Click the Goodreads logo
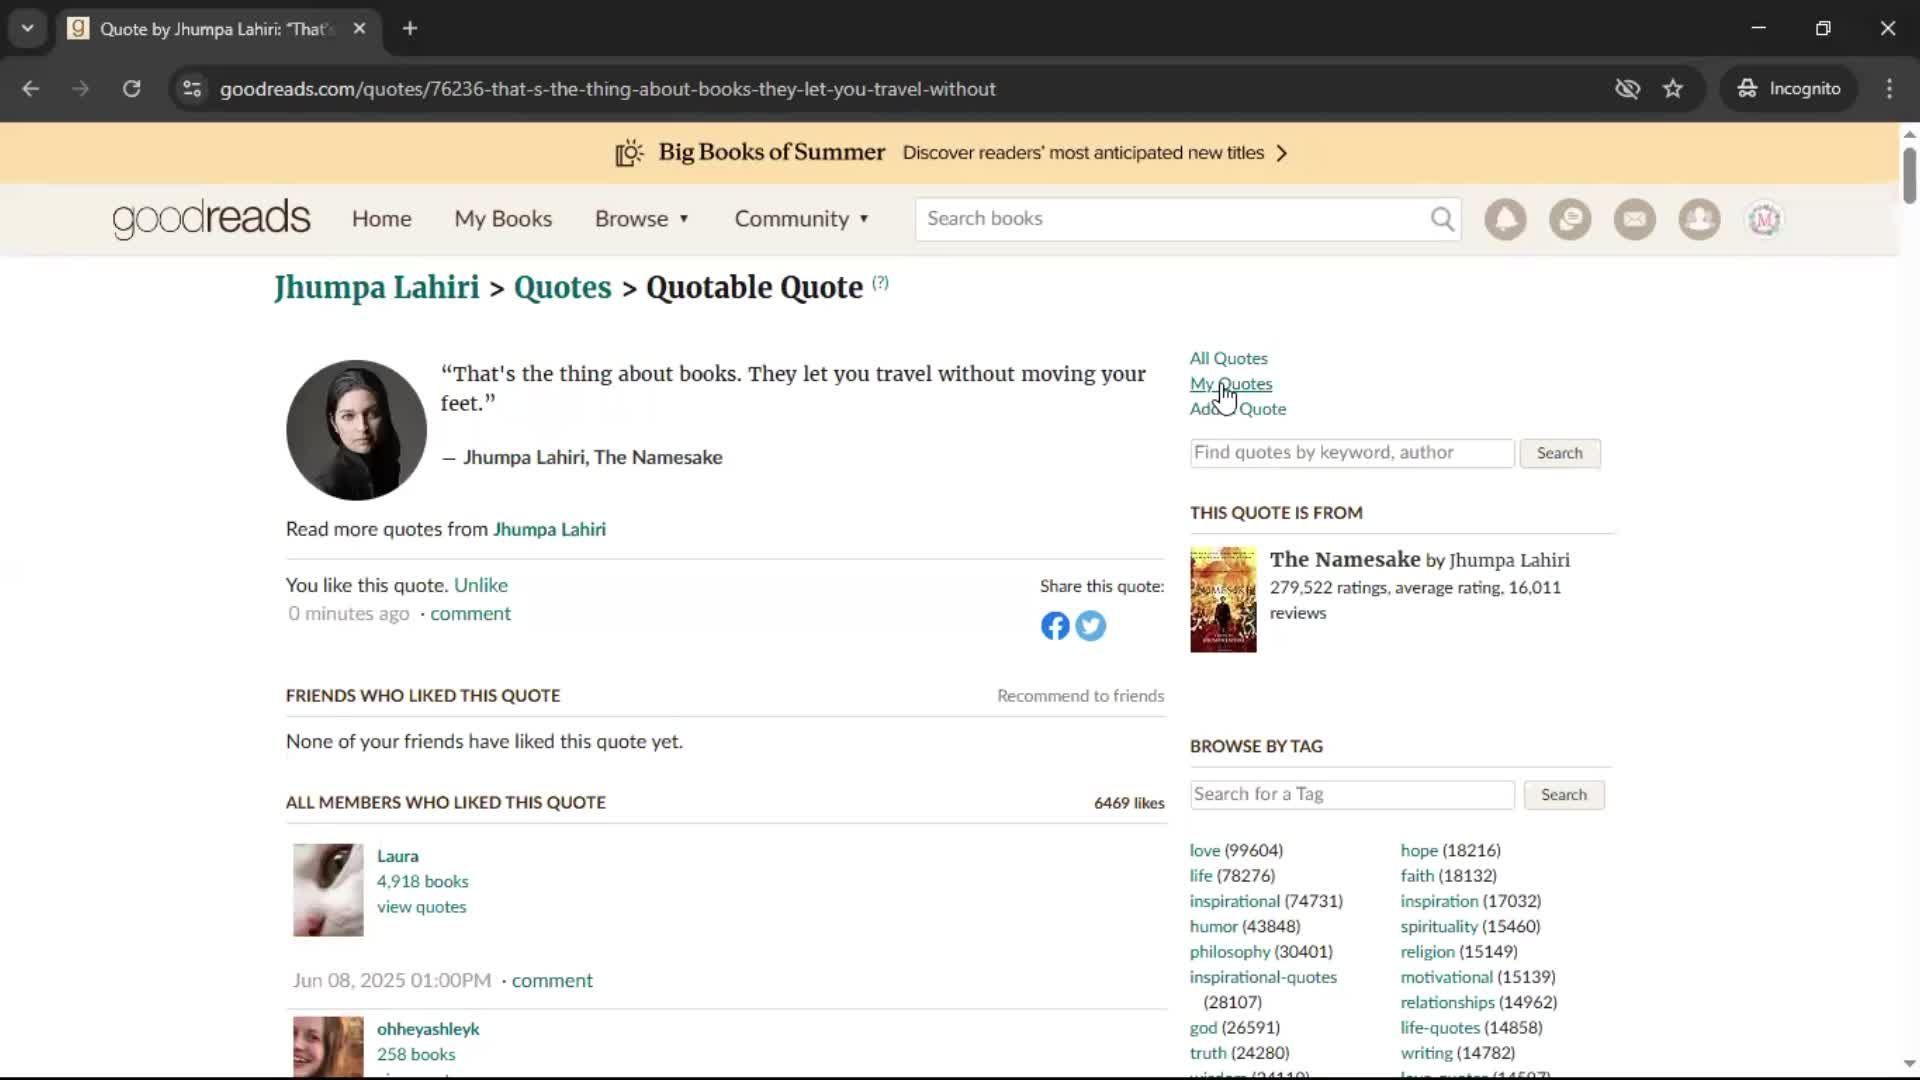 (x=211, y=219)
